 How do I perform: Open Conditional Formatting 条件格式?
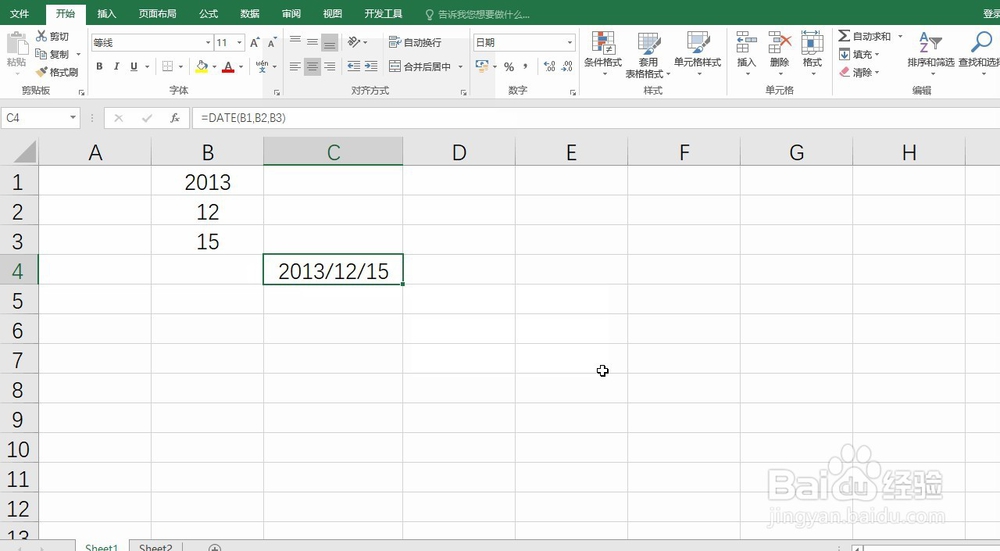coord(603,54)
